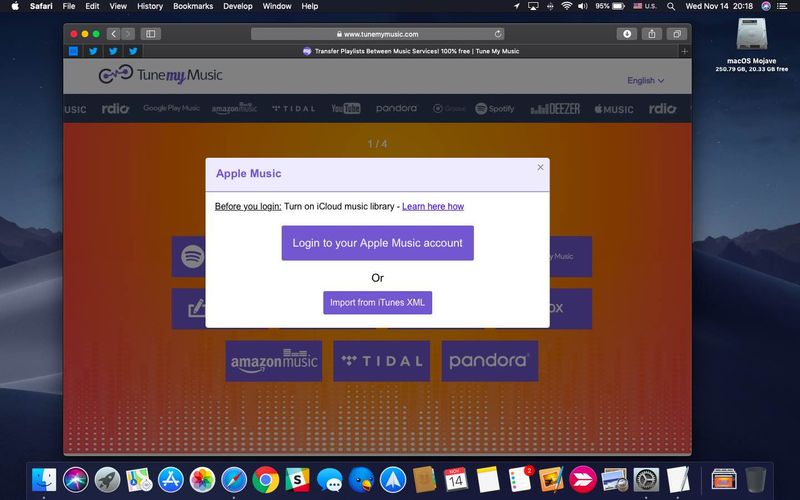This screenshot has width=800, height=500.
Task: Toggle the Safari sidebar button
Action: [x=151, y=34]
